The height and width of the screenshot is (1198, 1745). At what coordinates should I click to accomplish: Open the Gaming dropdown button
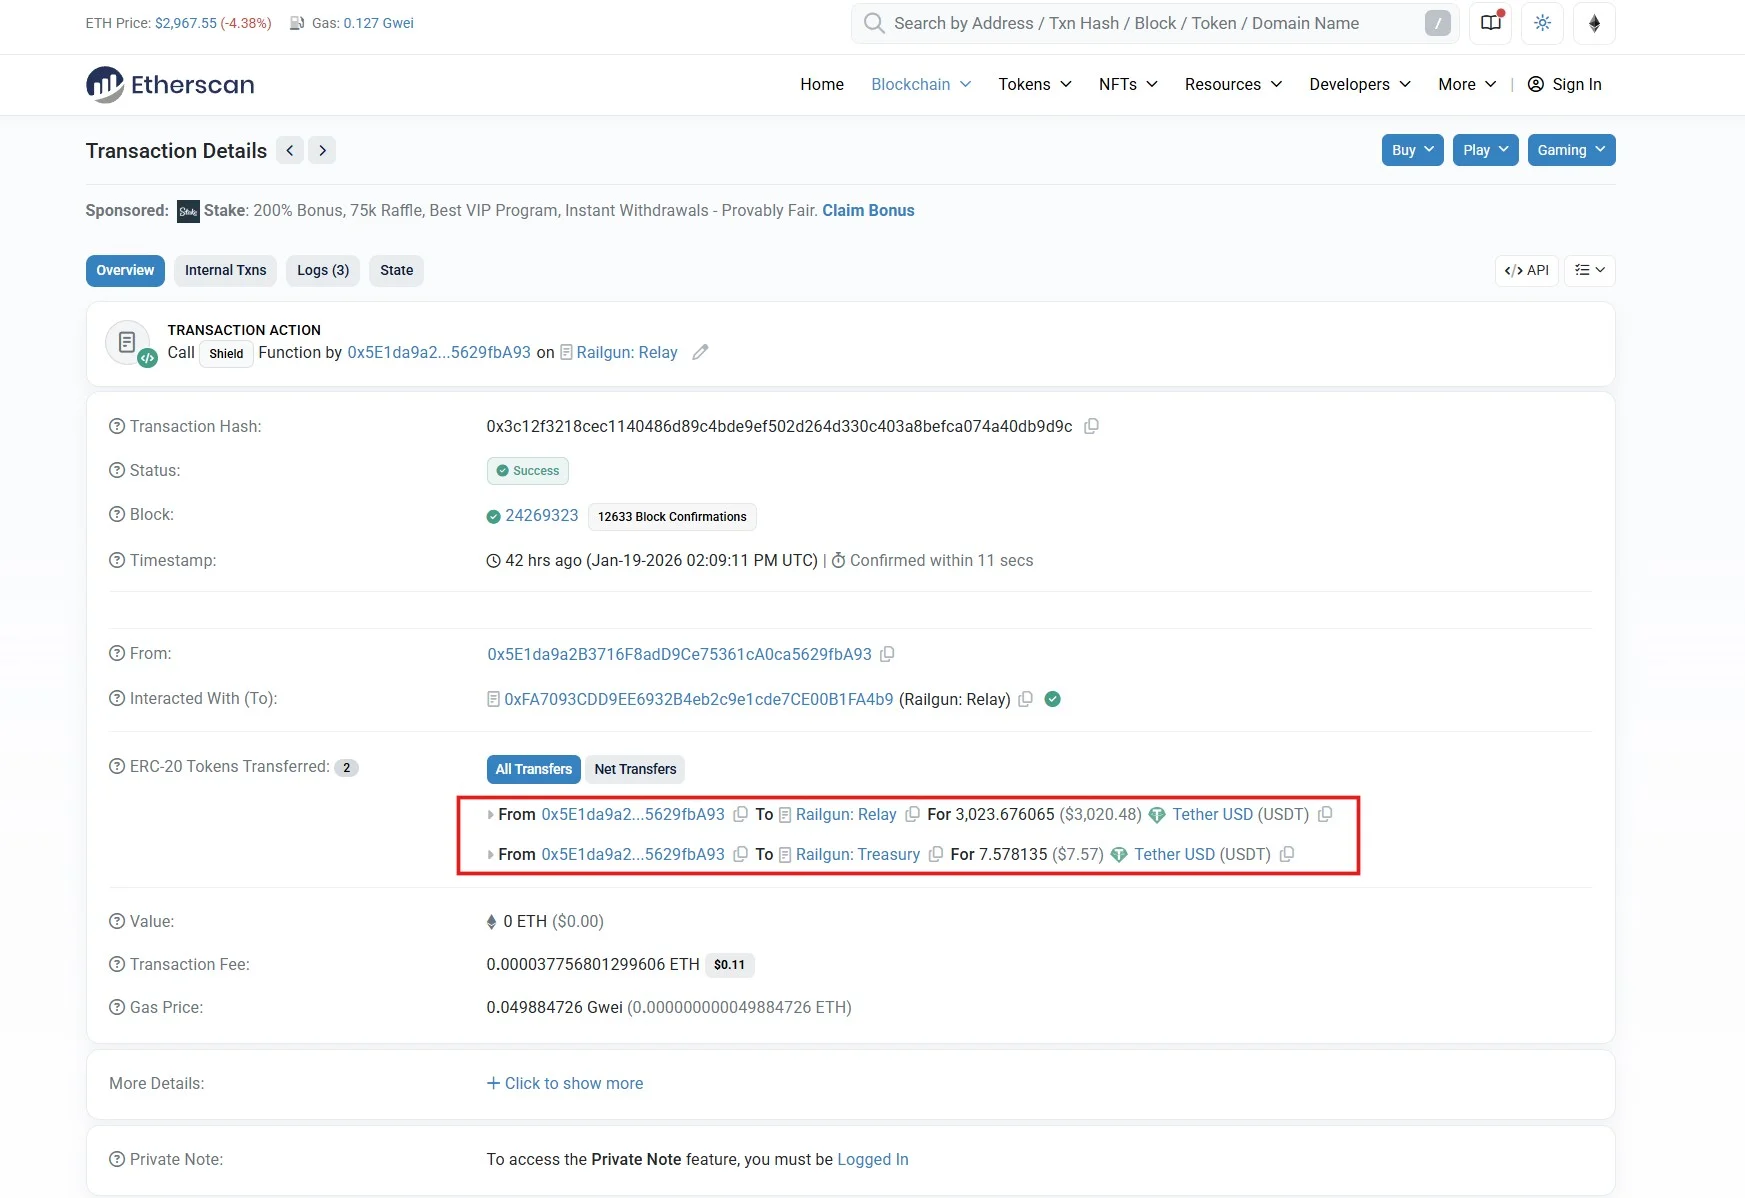click(1571, 150)
